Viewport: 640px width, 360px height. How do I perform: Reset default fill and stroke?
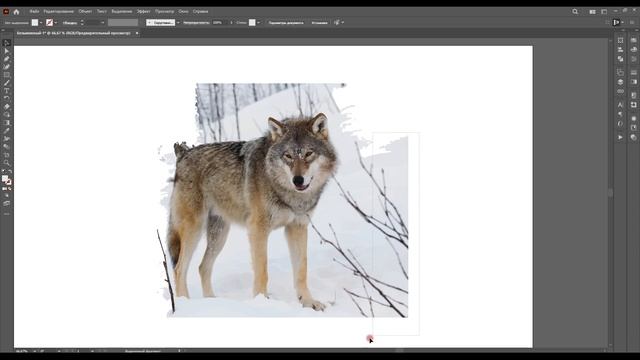tap(4, 172)
